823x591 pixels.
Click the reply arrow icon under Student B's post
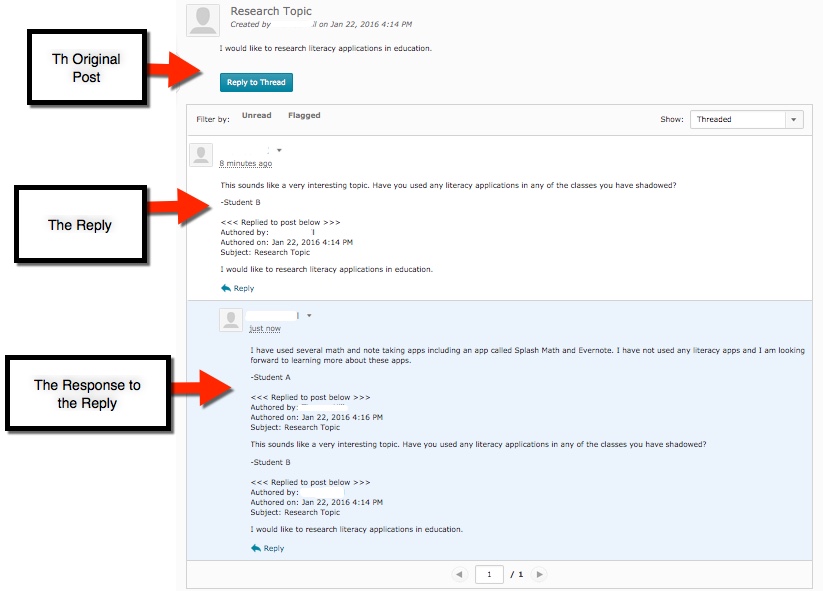226,288
